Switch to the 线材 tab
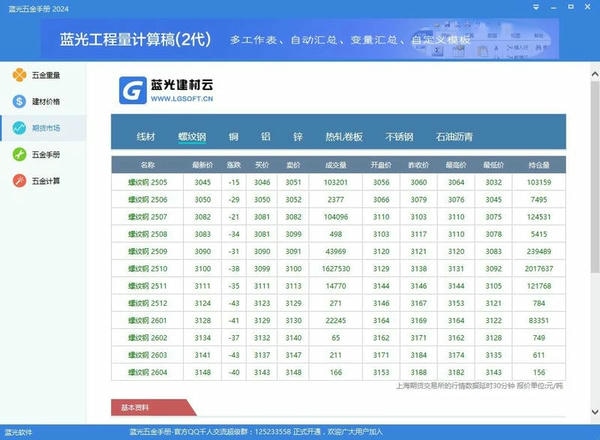 (146, 137)
